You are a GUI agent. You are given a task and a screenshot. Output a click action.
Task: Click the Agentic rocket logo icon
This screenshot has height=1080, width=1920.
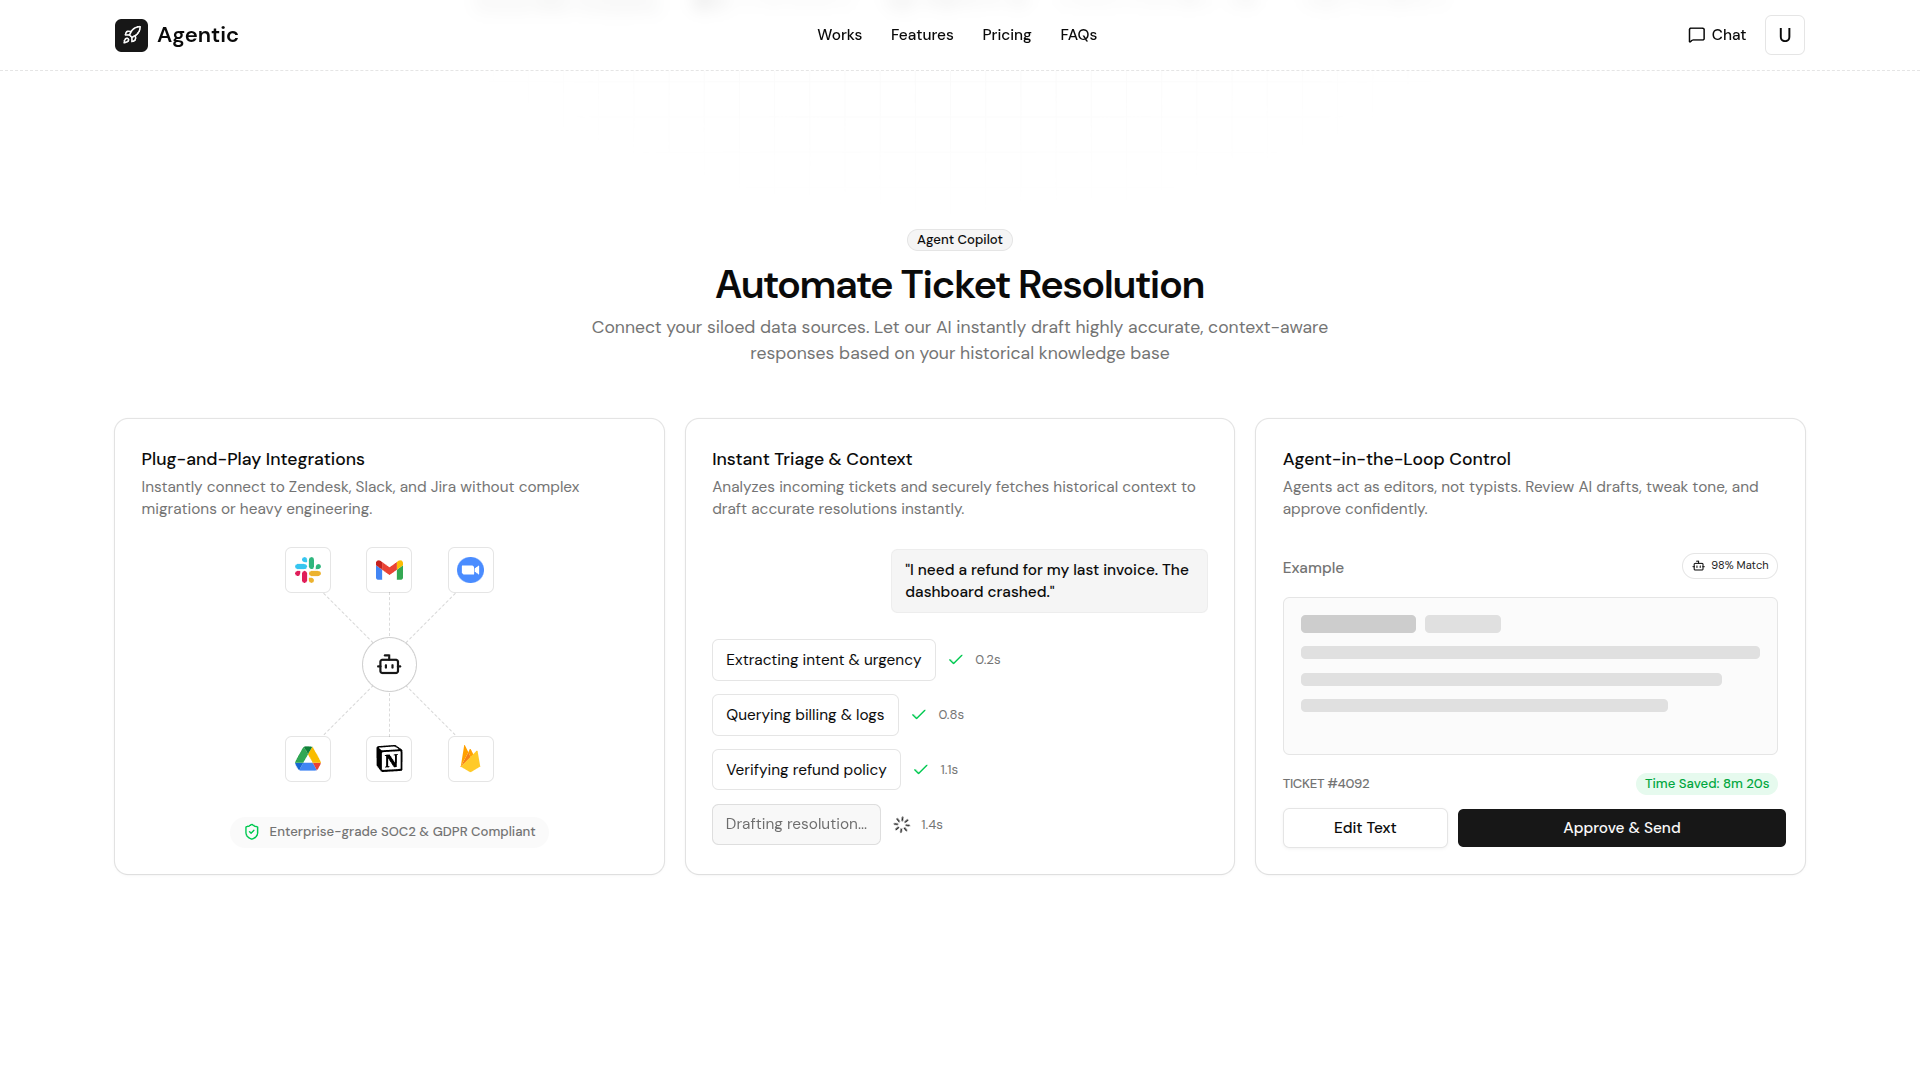(131, 35)
